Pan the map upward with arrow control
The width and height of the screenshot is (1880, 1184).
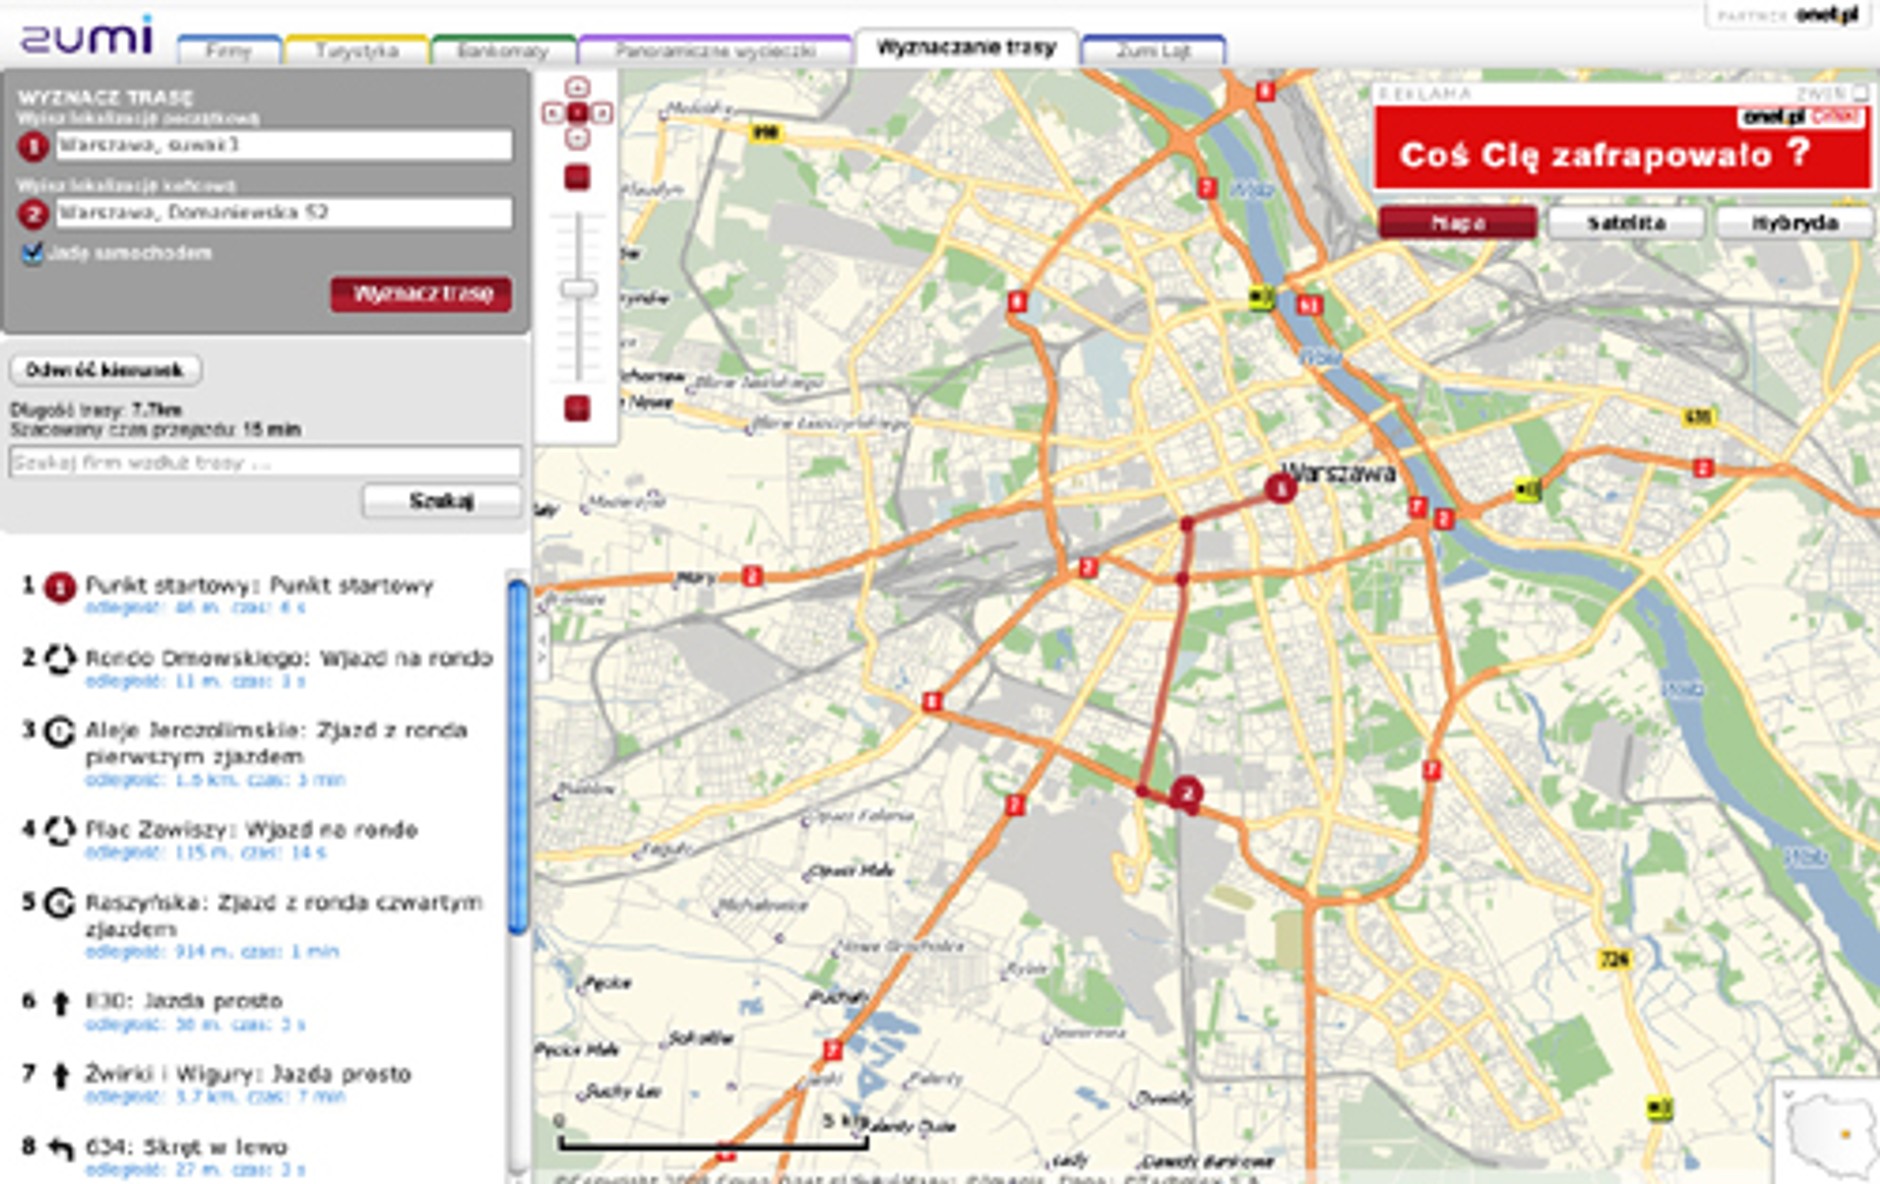pos(577,87)
